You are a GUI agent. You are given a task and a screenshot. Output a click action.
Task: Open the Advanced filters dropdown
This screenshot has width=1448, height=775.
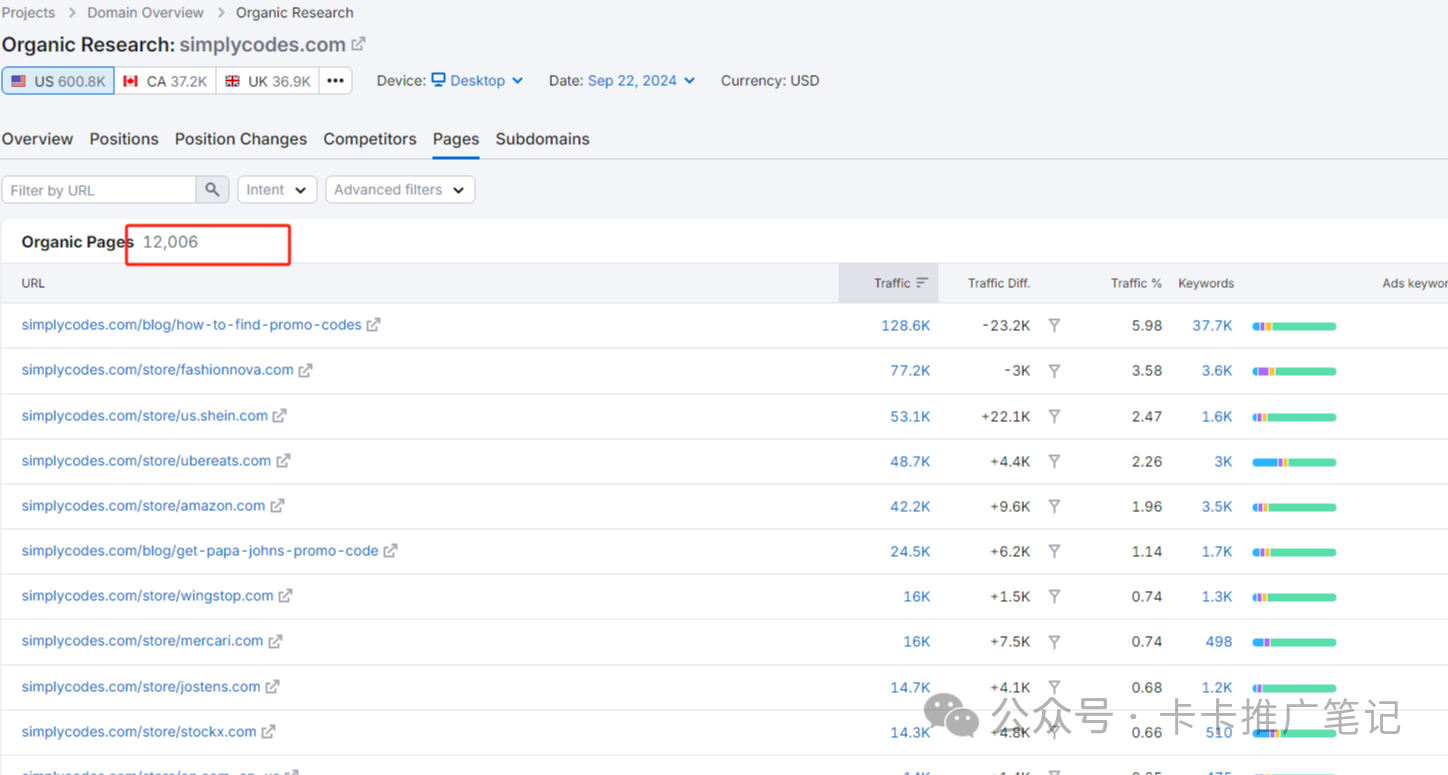(x=399, y=190)
